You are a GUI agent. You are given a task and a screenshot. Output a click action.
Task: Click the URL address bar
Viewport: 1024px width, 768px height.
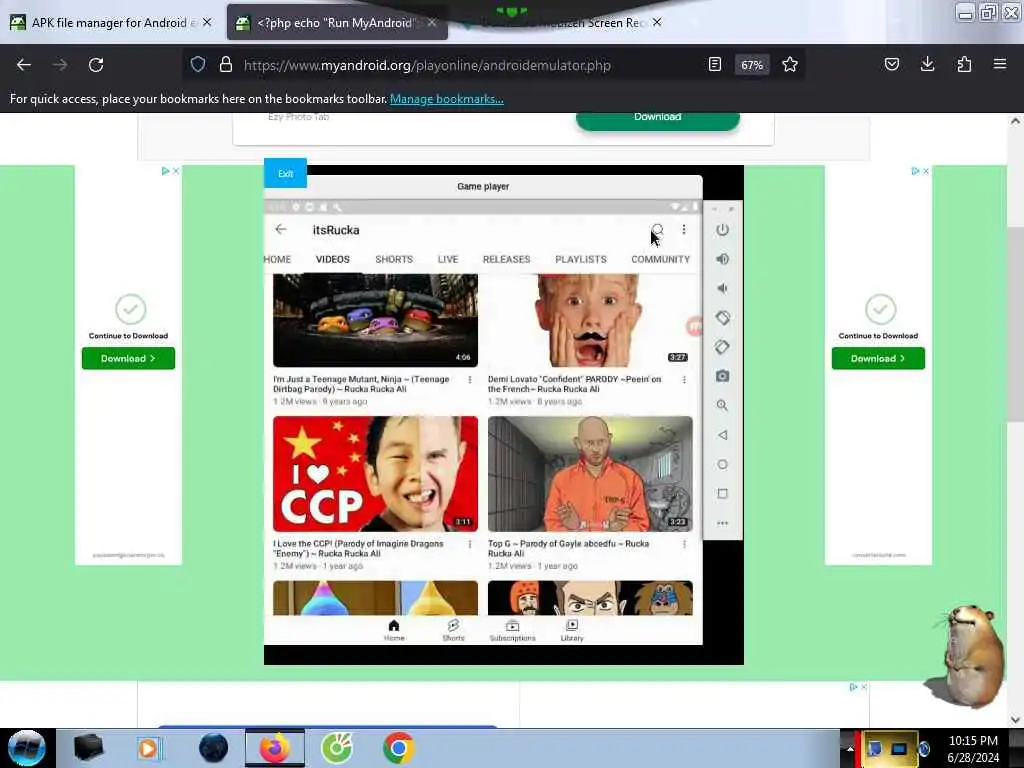click(427, 65)
